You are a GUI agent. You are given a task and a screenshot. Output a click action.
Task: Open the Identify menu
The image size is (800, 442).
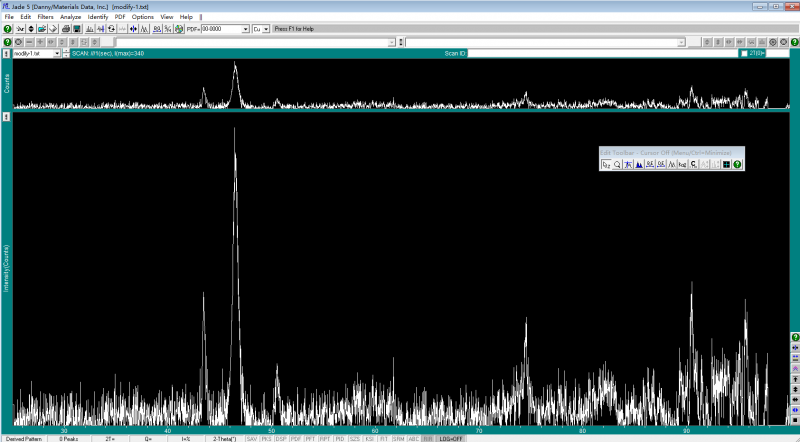(98, 17)
